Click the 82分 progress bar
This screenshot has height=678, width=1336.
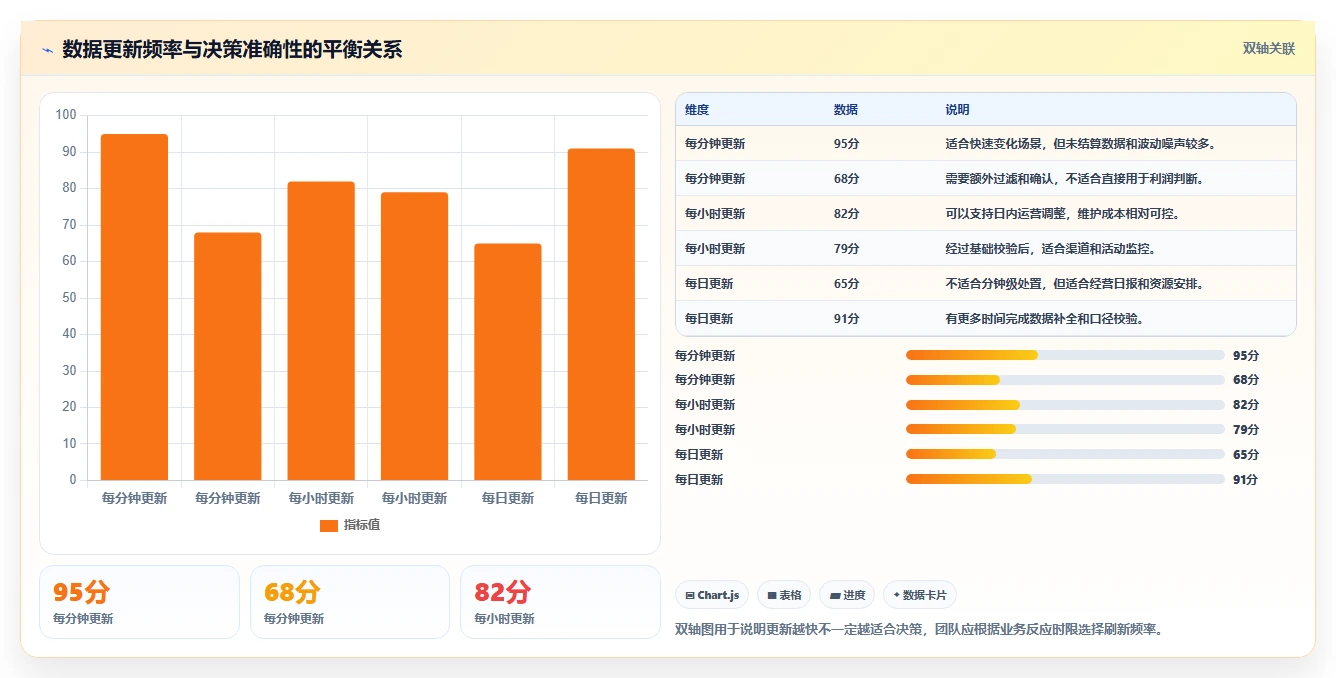1065,405
